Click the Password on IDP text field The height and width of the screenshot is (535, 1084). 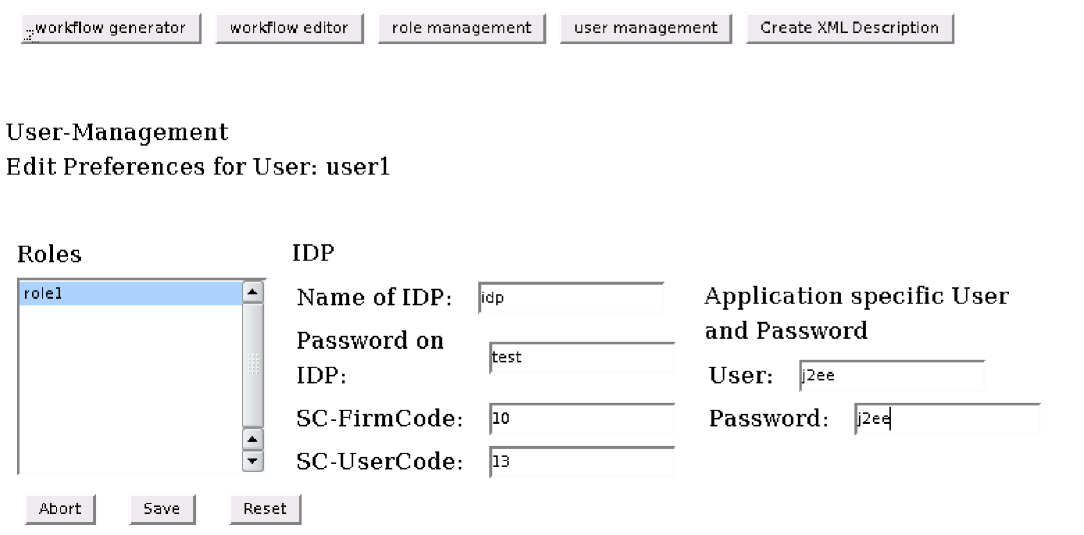tap(582, 357)
